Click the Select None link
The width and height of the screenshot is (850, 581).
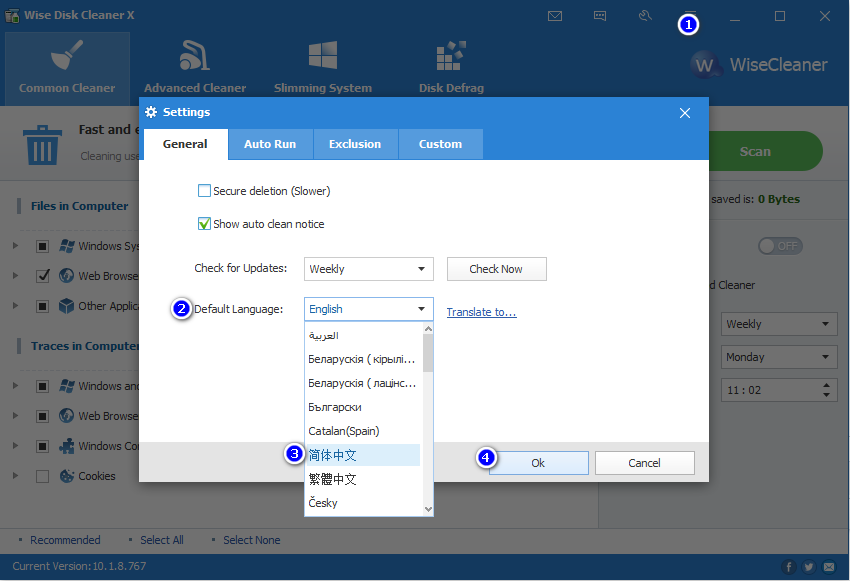click(252, 540)
